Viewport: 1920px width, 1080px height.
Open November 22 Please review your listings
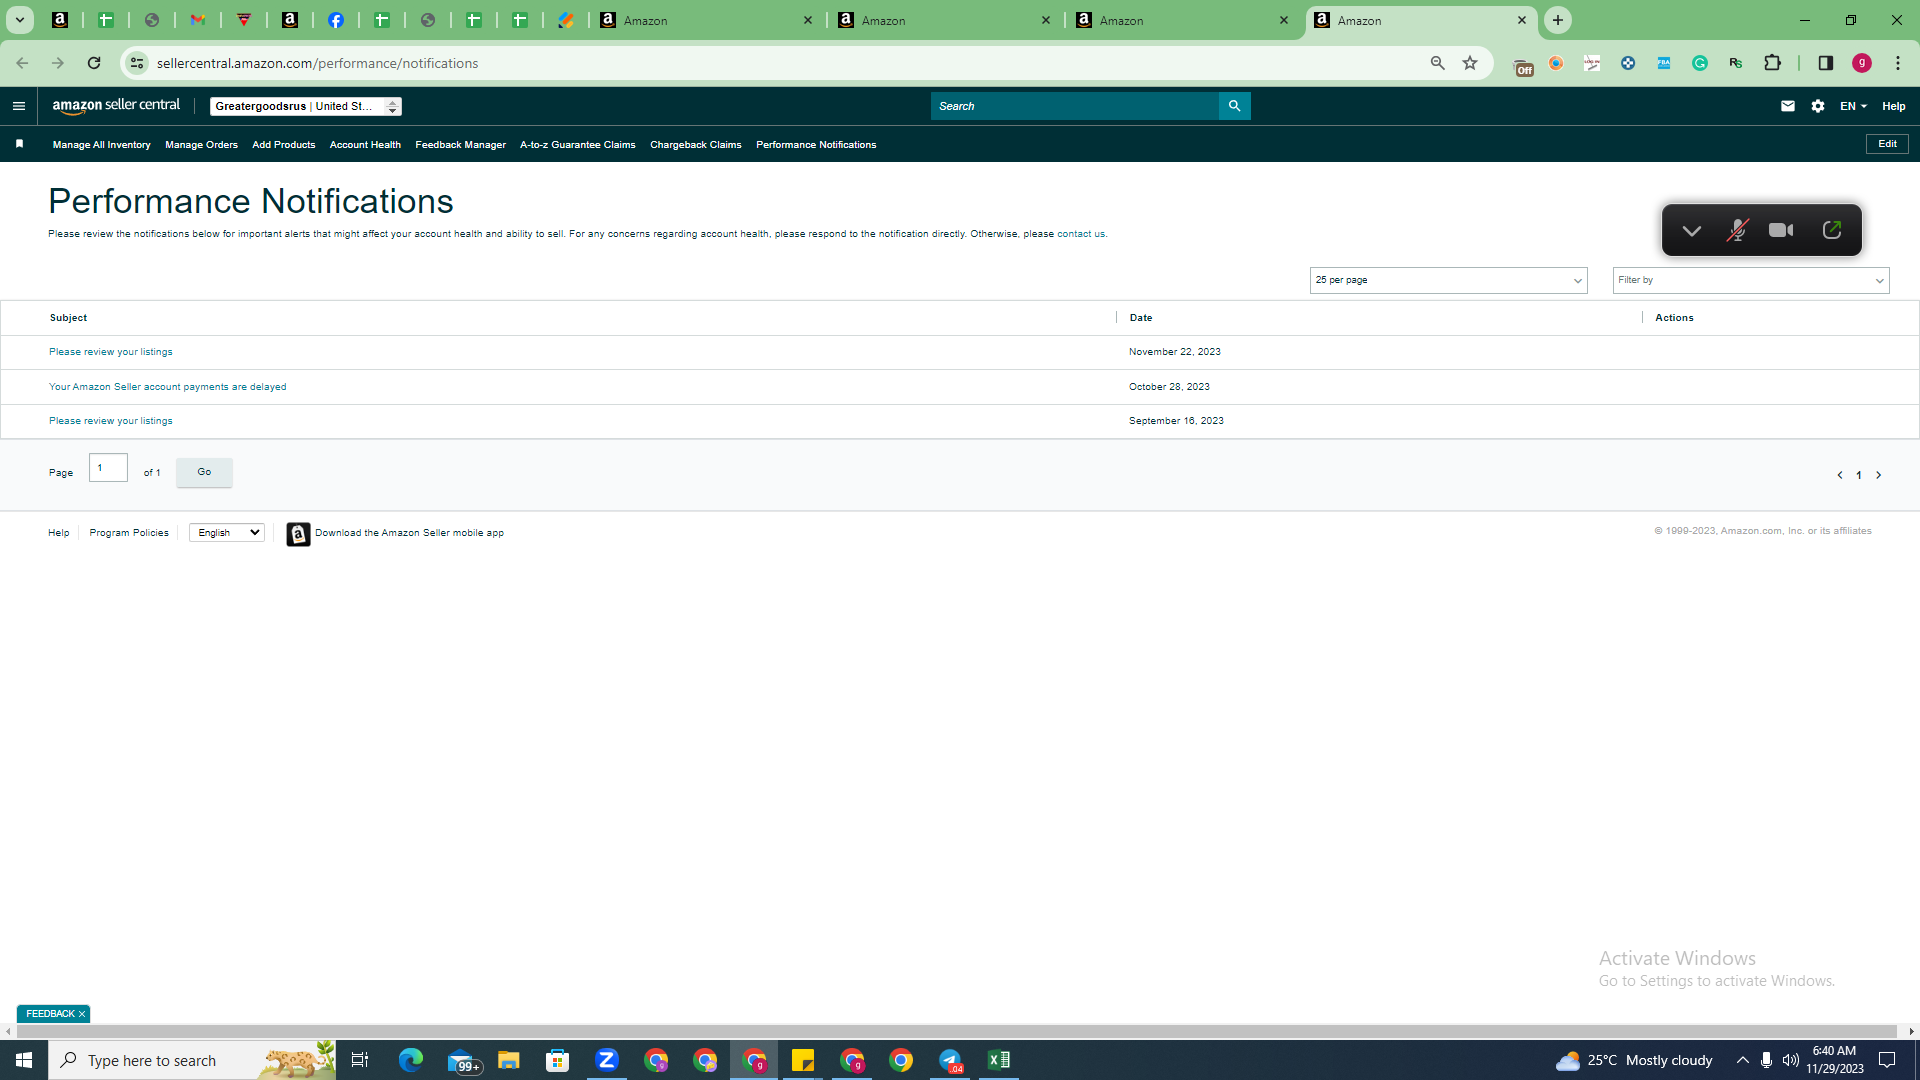point(110,352)
